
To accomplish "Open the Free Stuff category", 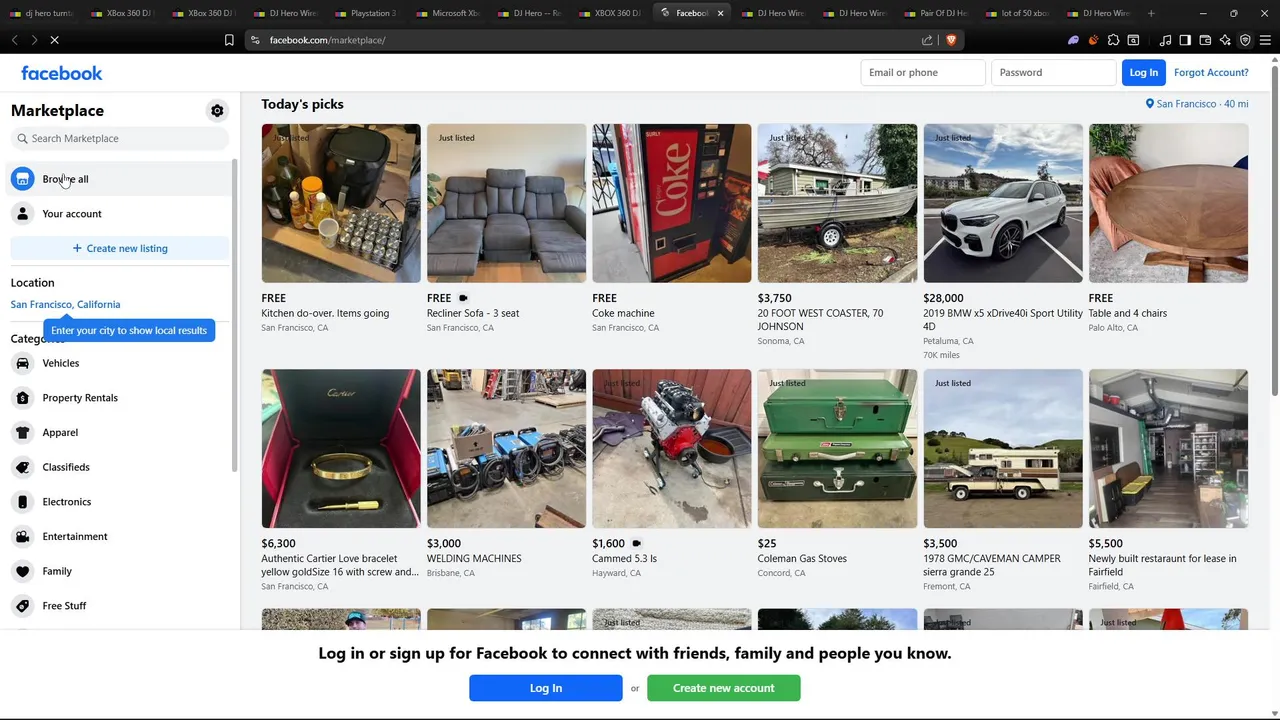I will pyautogui.click(x=118, y=606).
